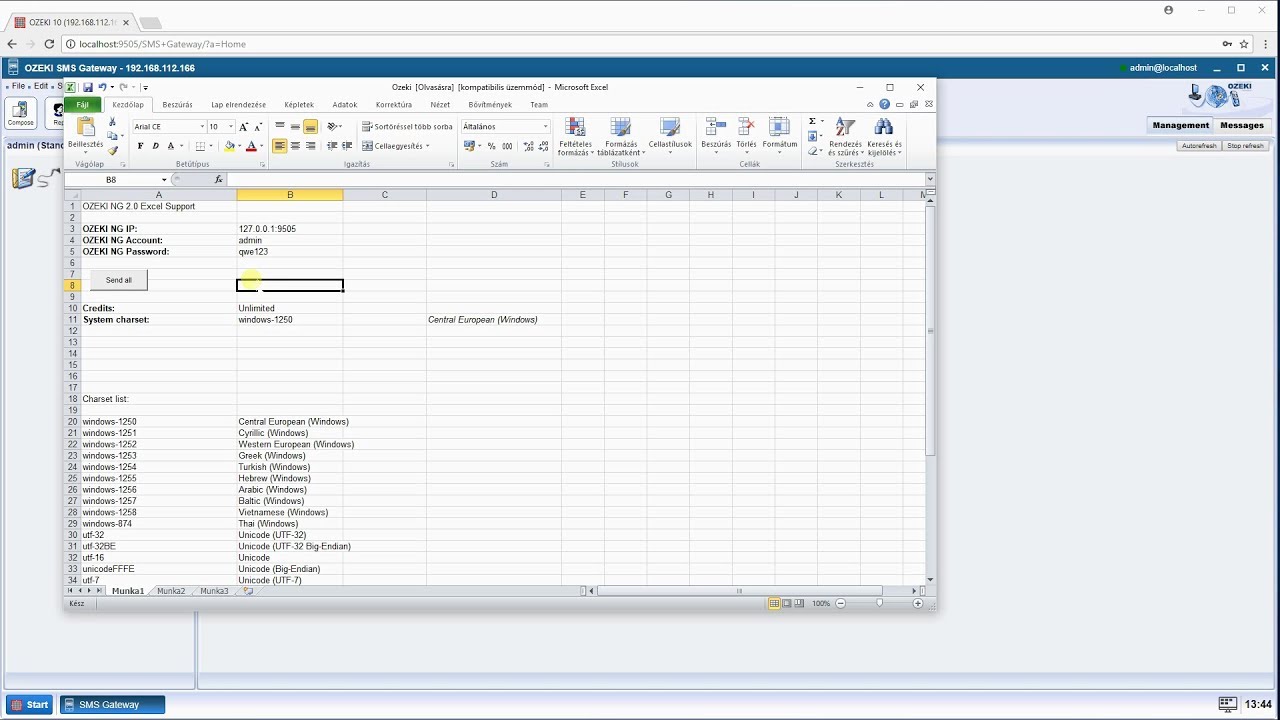Viewport: 1280px width, 720px height.
Task: Open the Arial CE font name dropdown
Action: click(202, 127)
